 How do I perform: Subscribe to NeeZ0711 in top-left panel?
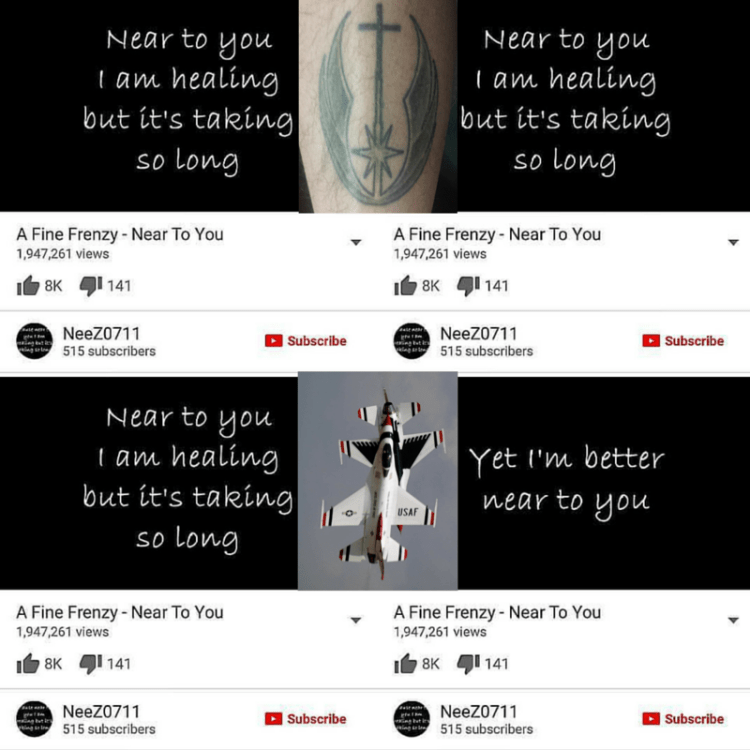coord(306,341)
